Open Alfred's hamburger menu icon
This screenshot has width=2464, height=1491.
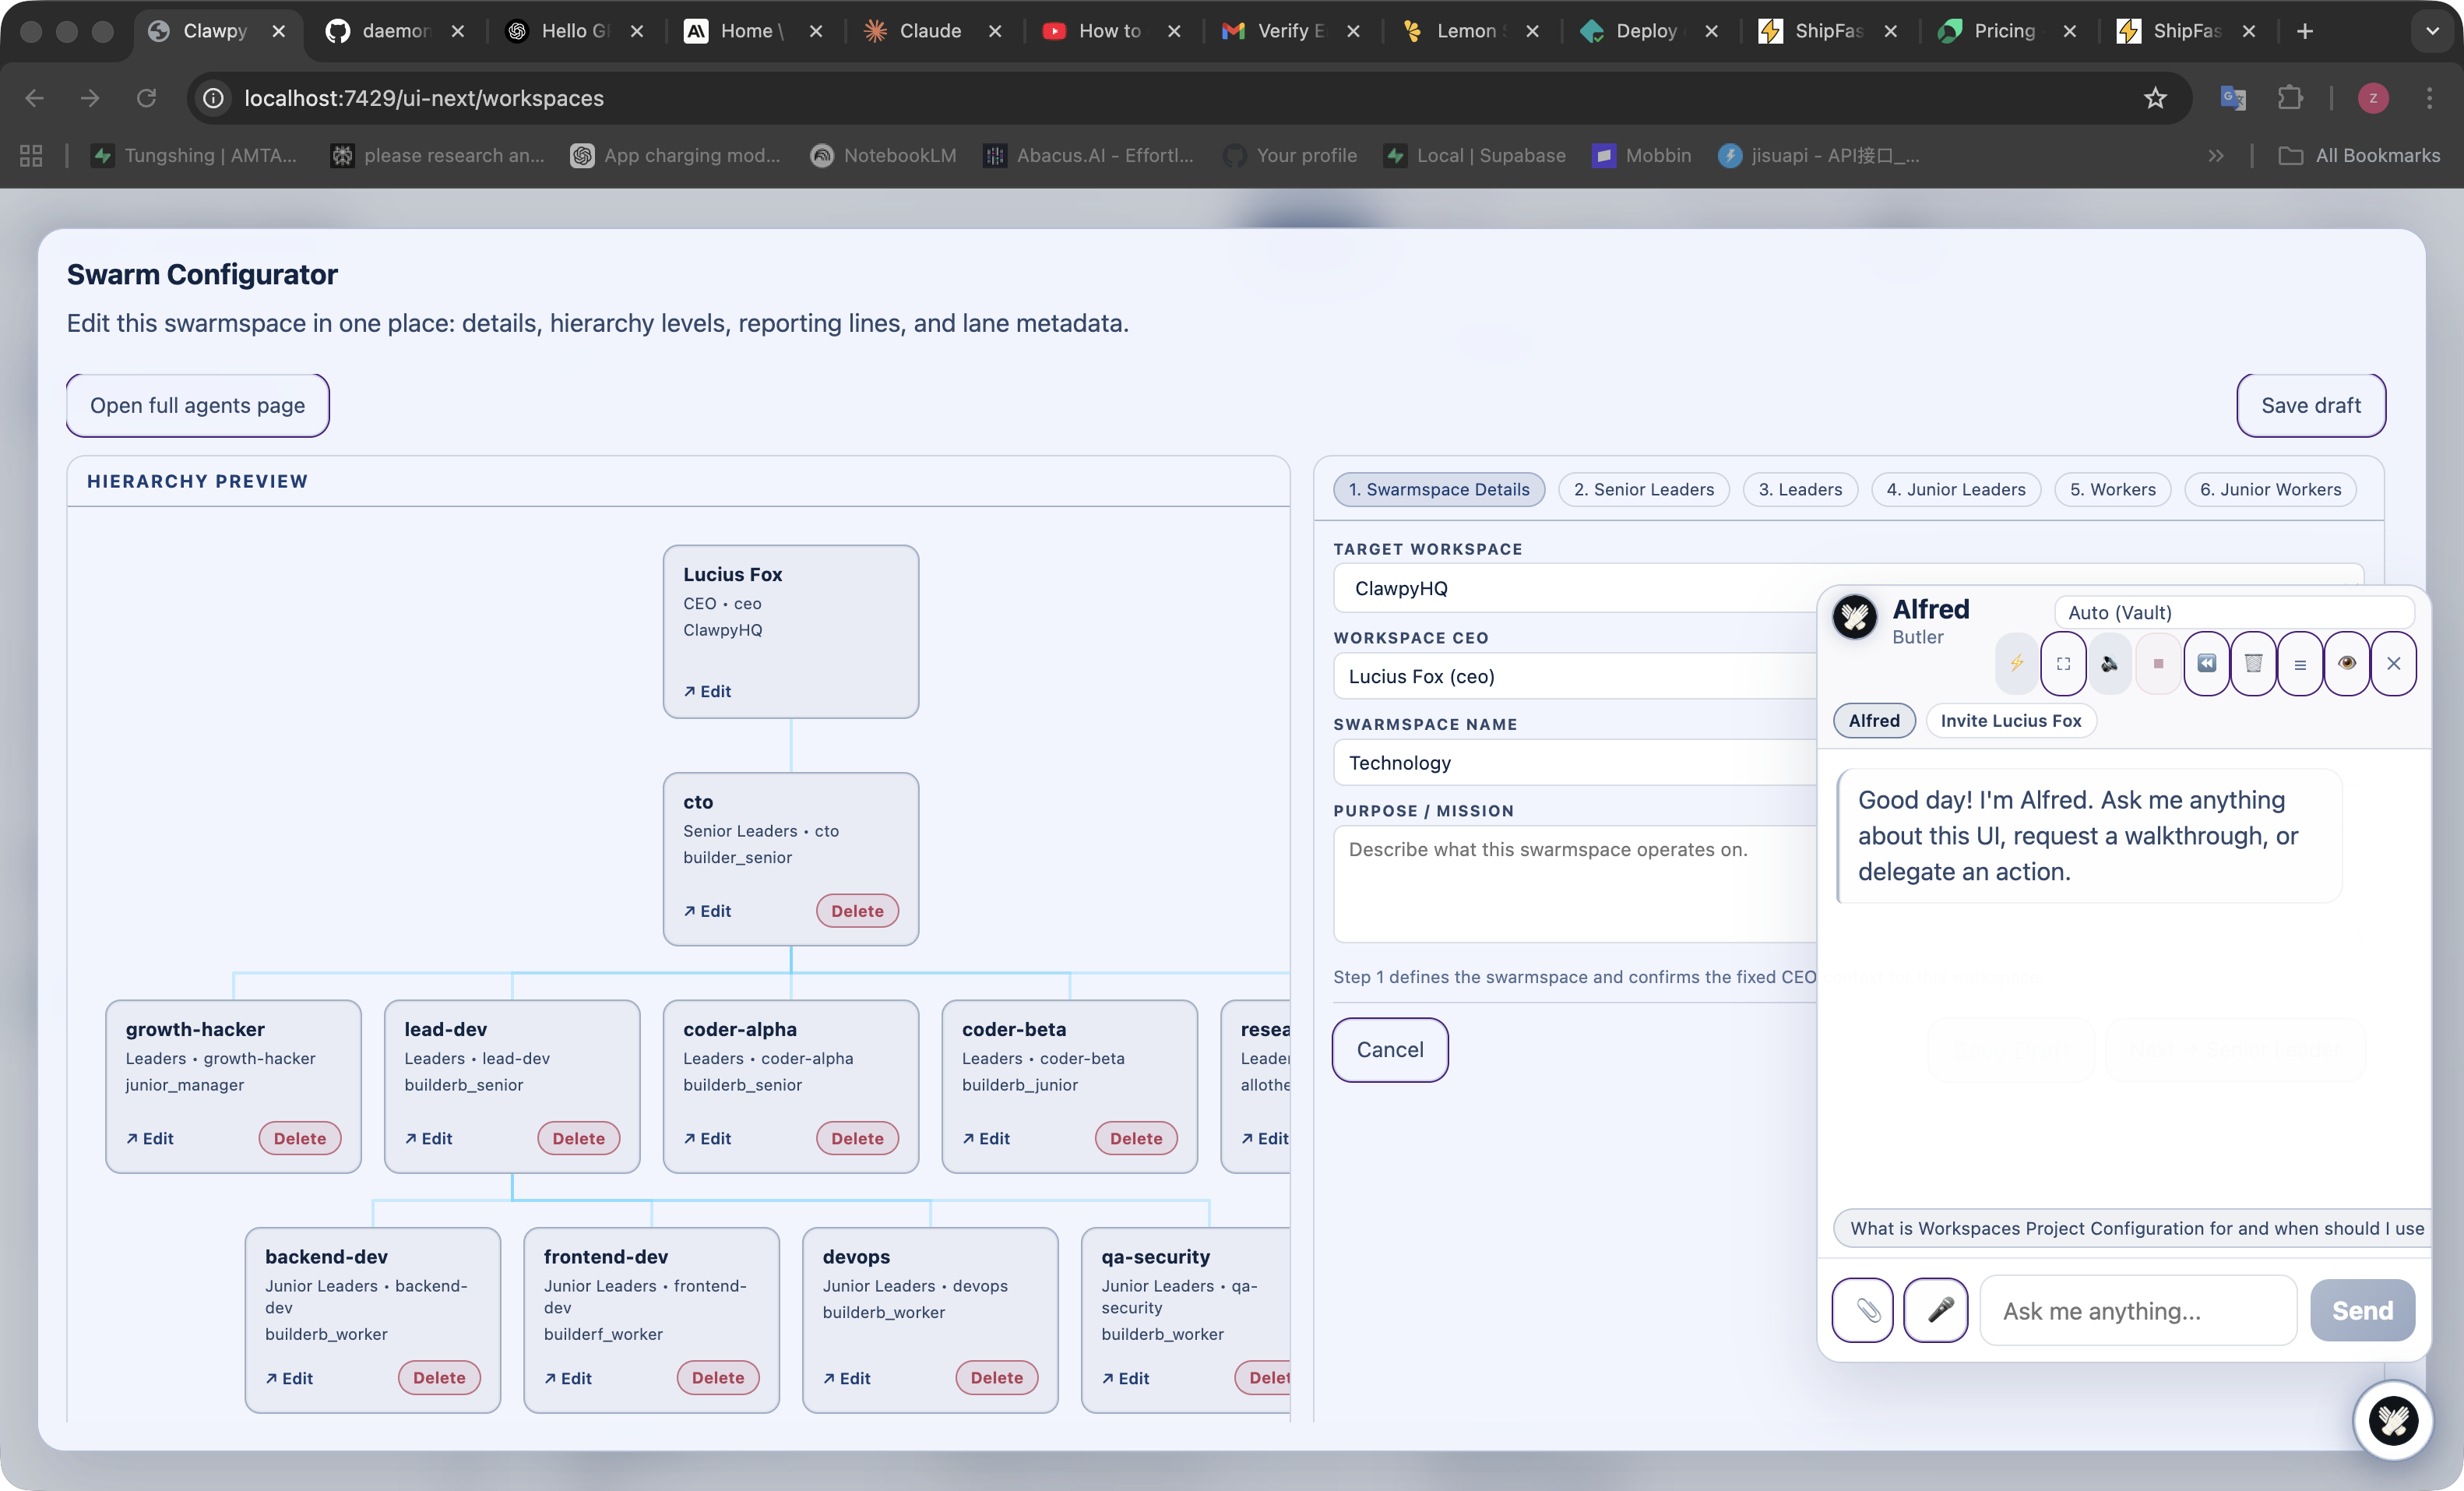2301,664
